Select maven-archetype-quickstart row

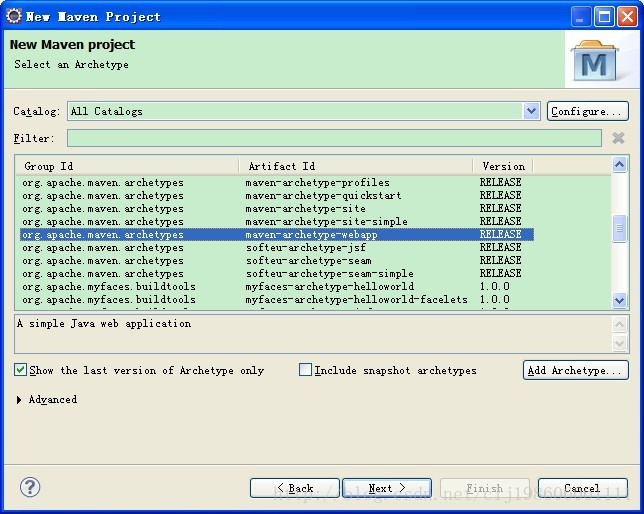pyautogui.click(x=277, y=196)
